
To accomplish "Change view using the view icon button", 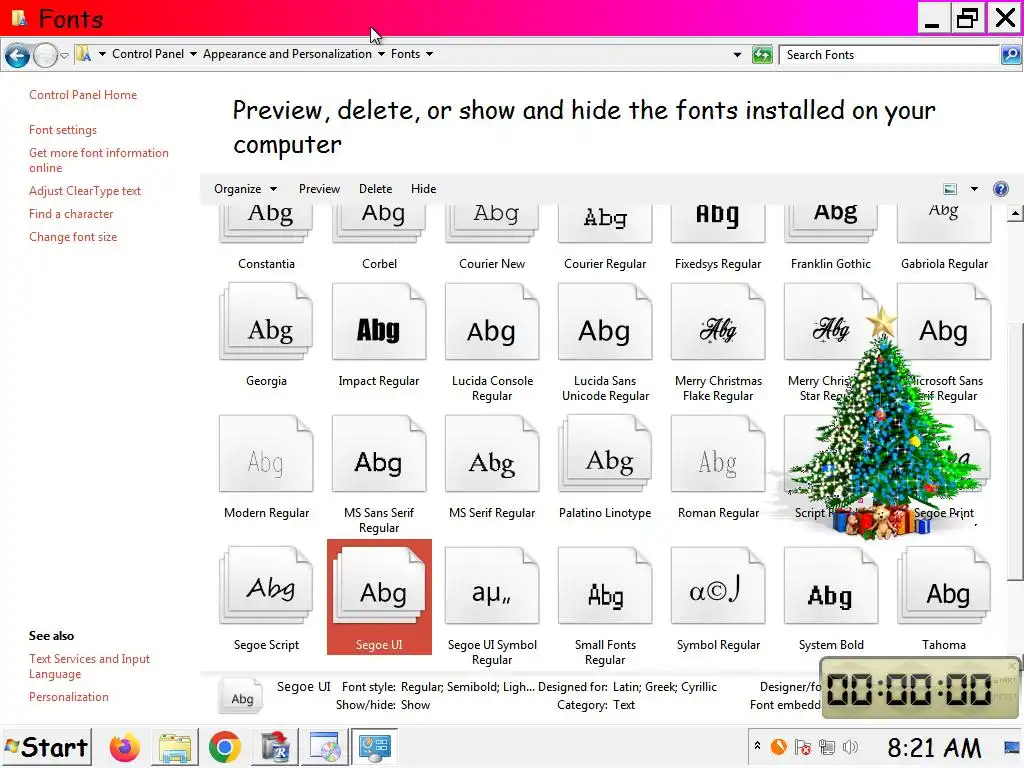I will [950, 189].
